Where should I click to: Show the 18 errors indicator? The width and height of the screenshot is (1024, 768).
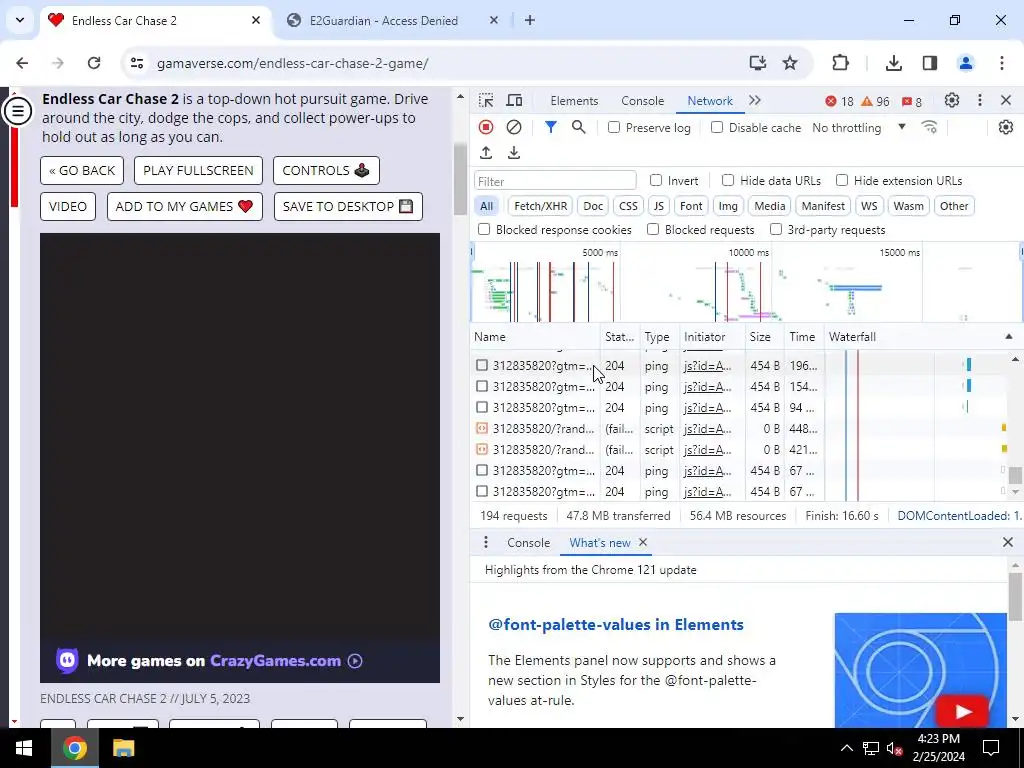click(839, 101)
